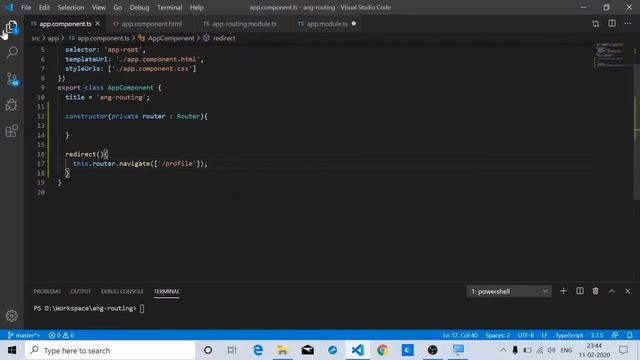This screenshot has height=360, width=640.
Task: Click TypeScript version 3.7.5 in status bar
Action: point(597,335)
